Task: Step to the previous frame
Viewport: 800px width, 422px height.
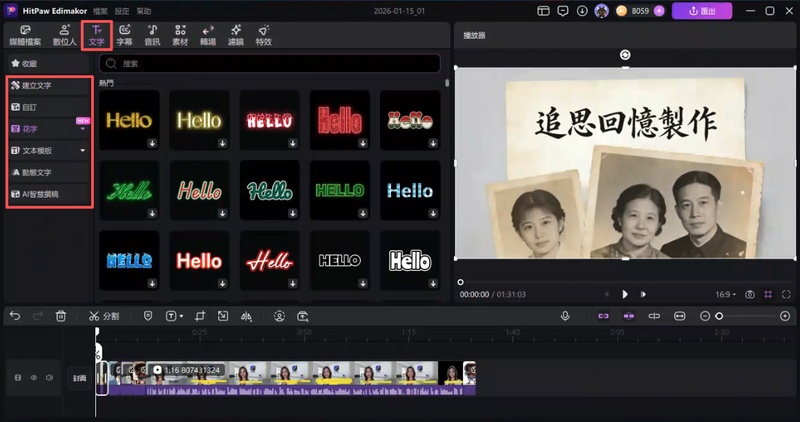Action: (x=607, y=294)
